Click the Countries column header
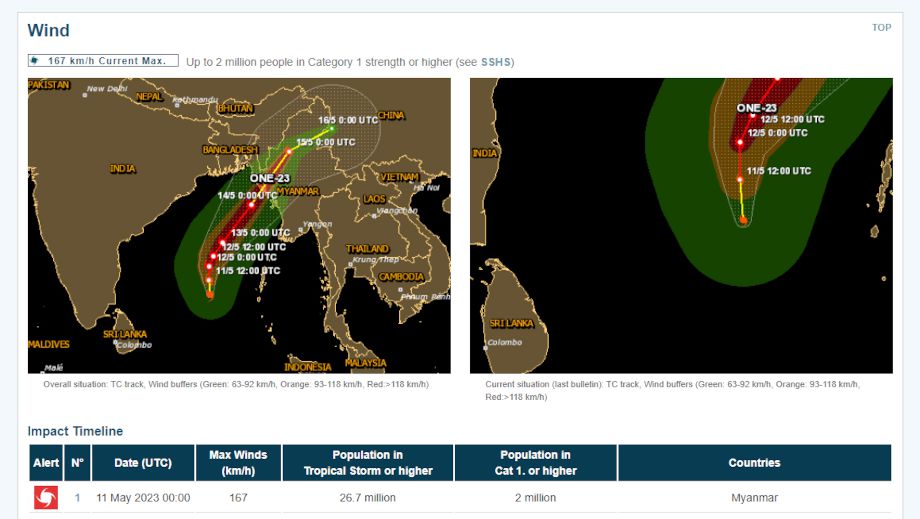Viewport: 920px width, 519px height. point(754,463)
